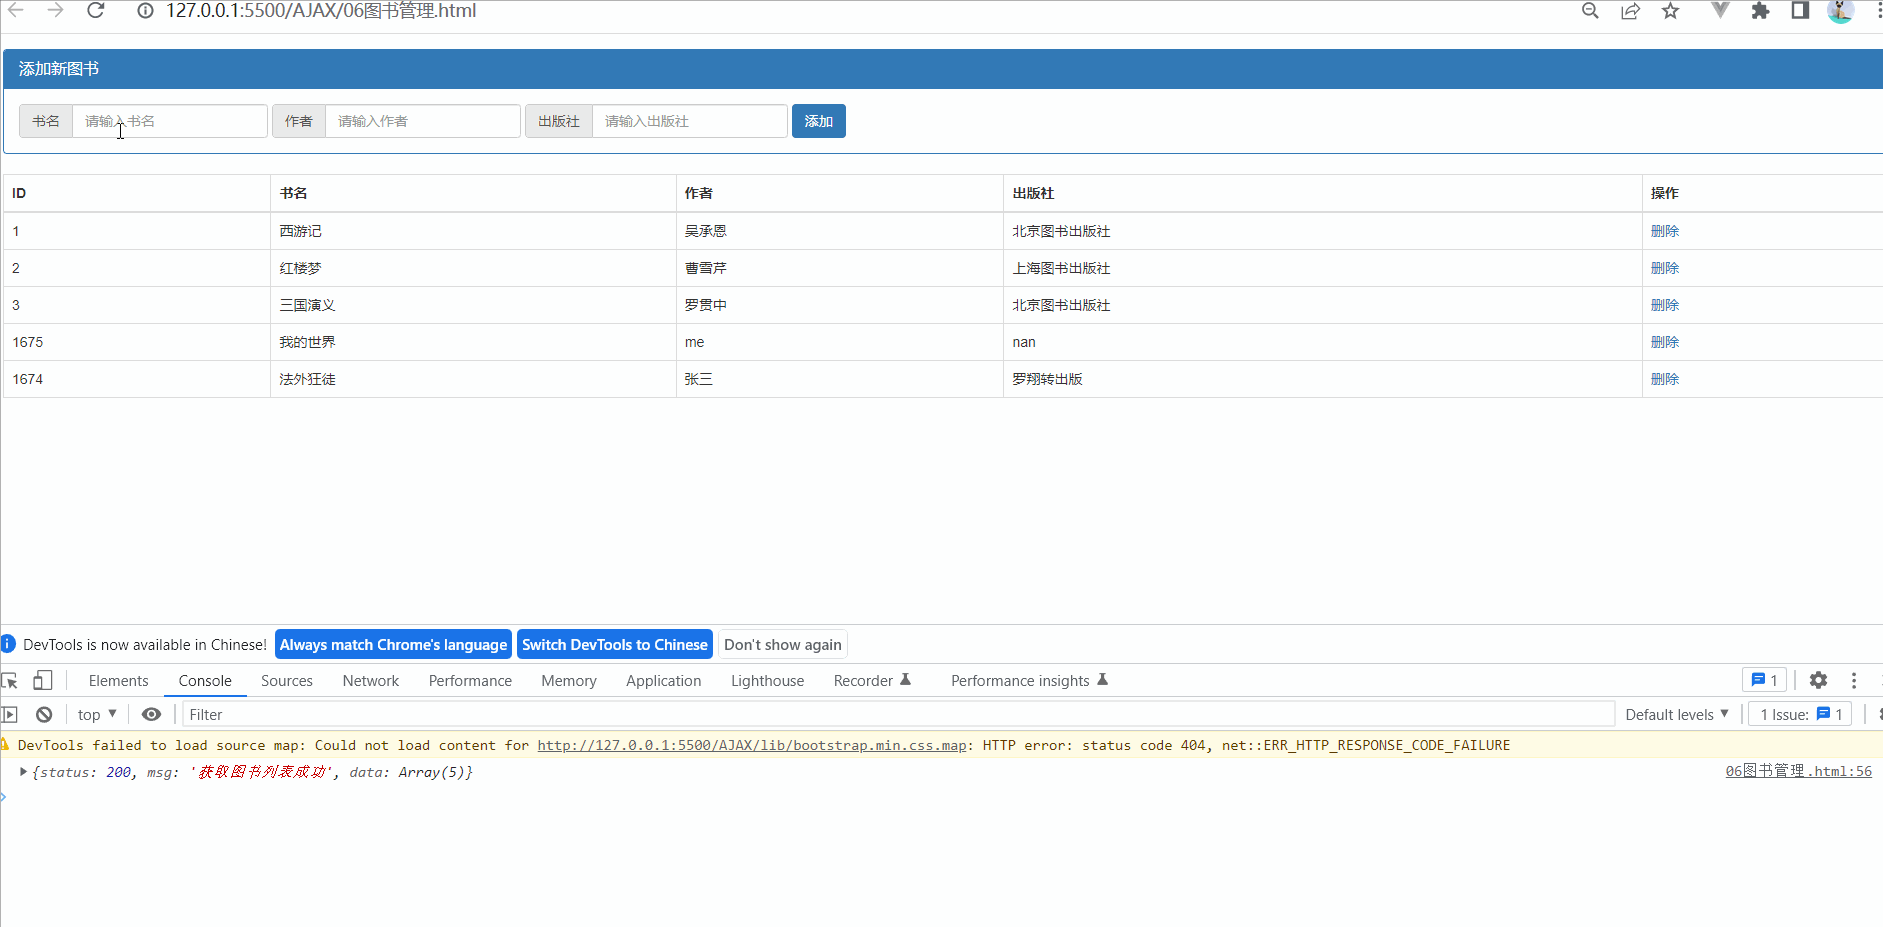Image resolution: width=1883 pixels, height=927 pixels.
Task: Open the browser extensions puzzle icon
Action: (1760, 11)
